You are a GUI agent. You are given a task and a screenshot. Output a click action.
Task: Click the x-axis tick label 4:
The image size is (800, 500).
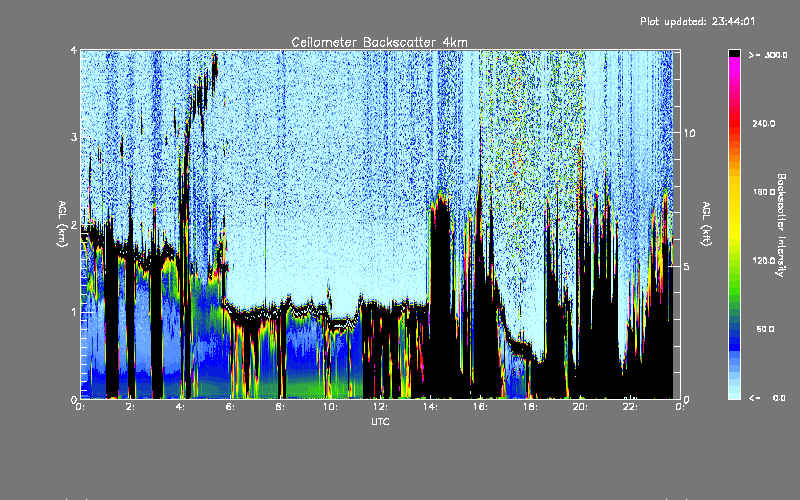point(181,407)
